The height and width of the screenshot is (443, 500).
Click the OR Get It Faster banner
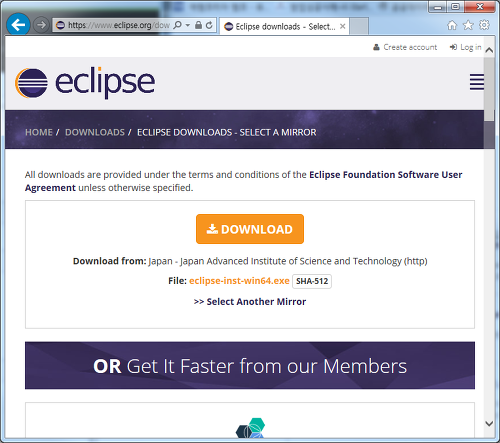pyautogui.click(x=250, y=365)
